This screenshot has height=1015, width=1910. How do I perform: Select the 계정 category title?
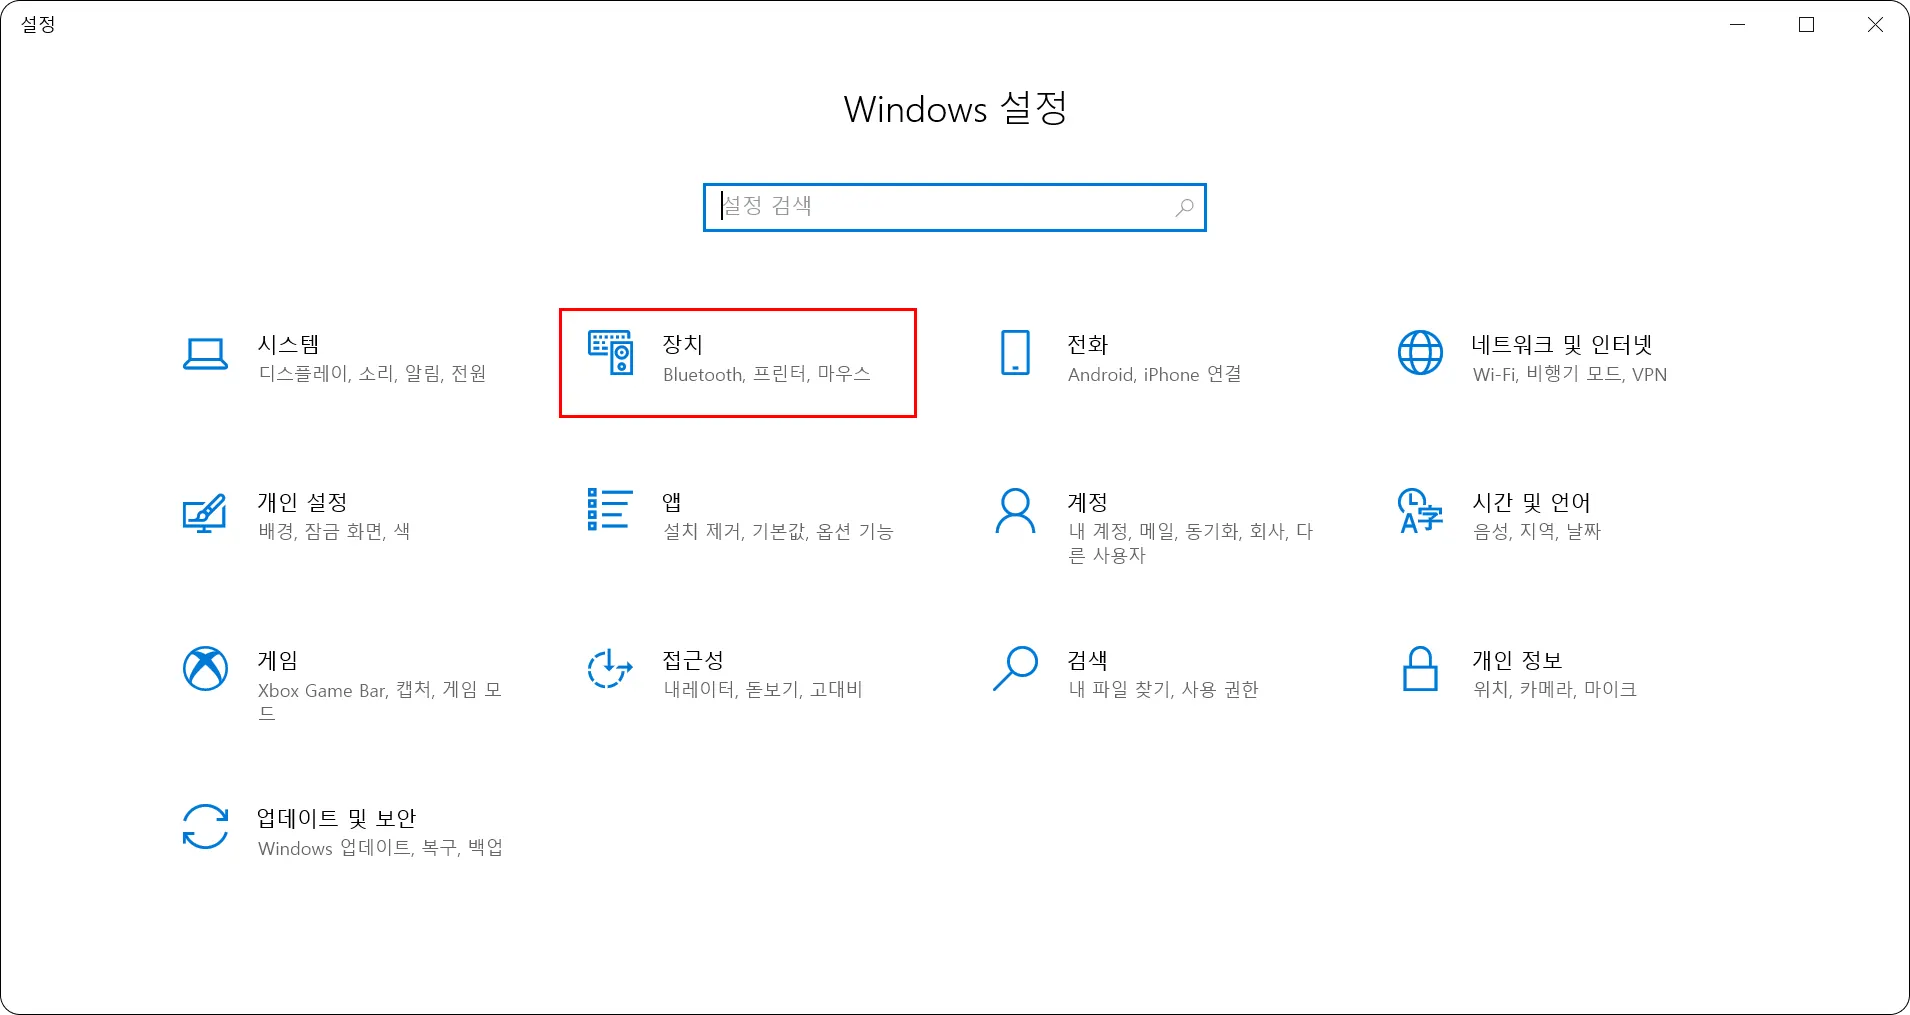[1088, 502]
